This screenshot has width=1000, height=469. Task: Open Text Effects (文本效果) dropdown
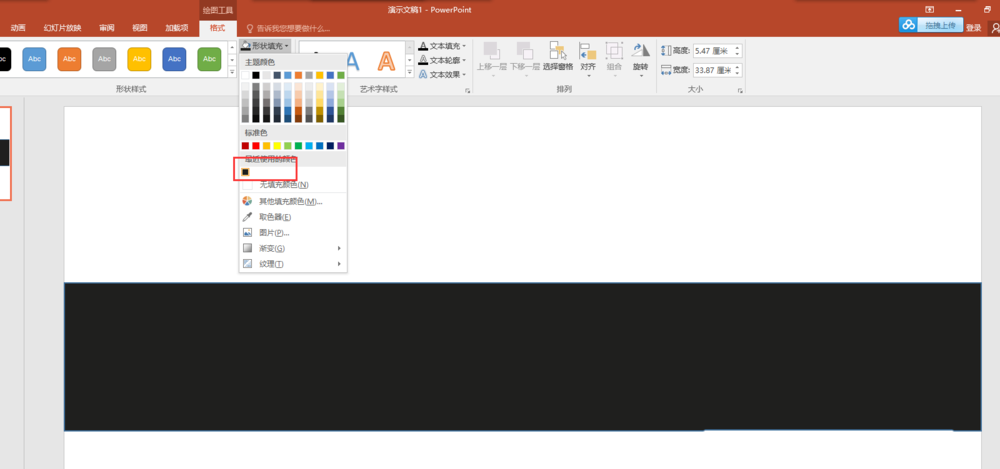coord(442,74)
